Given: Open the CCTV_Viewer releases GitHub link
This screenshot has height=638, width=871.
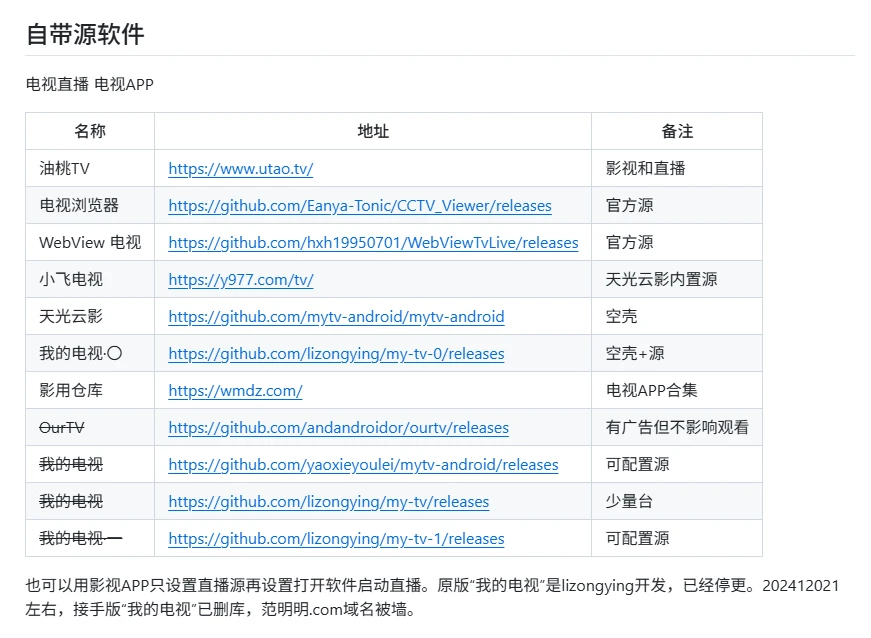Looking at the screenshot, I should [x=359, y=206].
